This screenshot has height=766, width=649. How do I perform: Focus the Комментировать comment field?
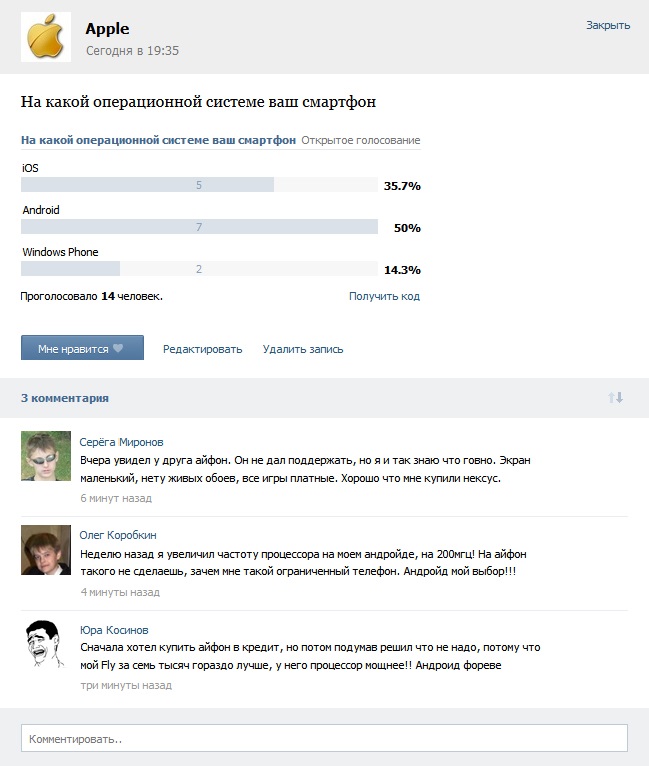[x=324, y=738]
